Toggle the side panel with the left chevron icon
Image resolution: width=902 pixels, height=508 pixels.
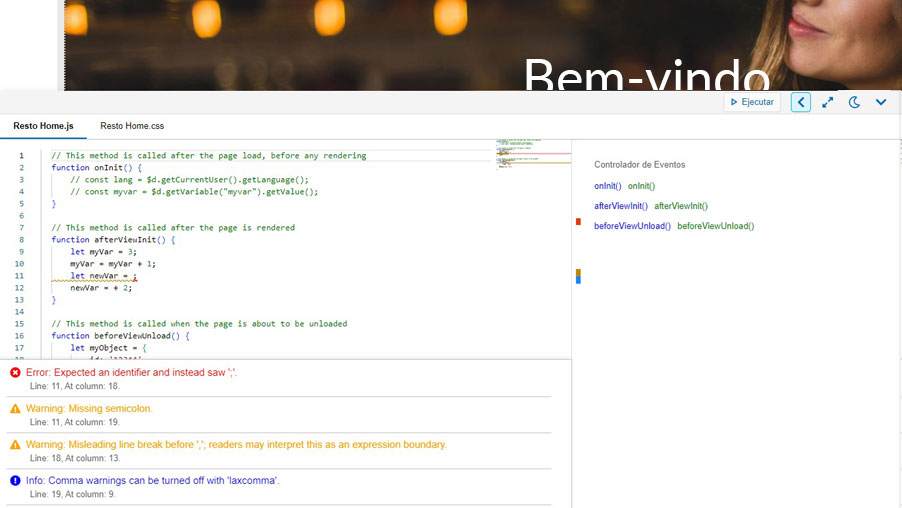[x=801, y=102]
